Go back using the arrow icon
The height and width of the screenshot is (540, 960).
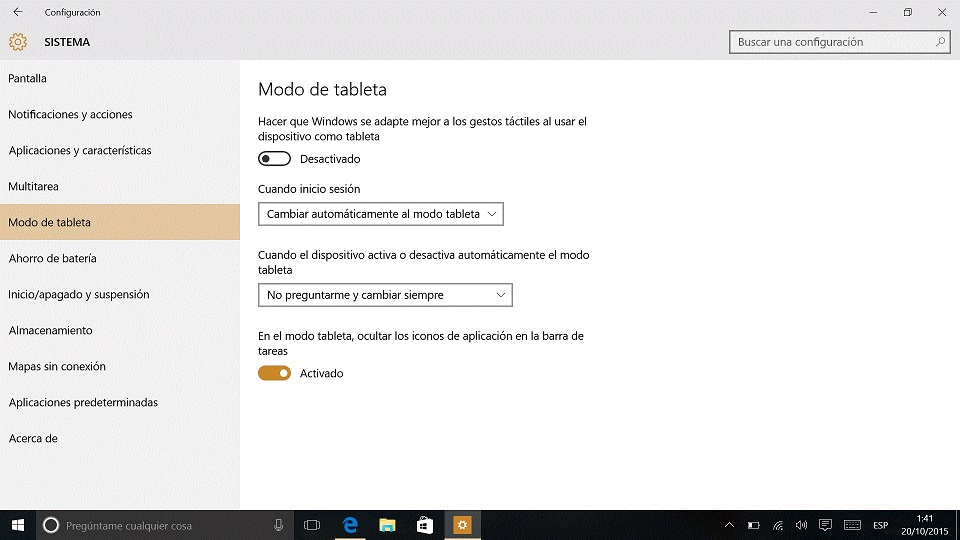pos(18,12)
